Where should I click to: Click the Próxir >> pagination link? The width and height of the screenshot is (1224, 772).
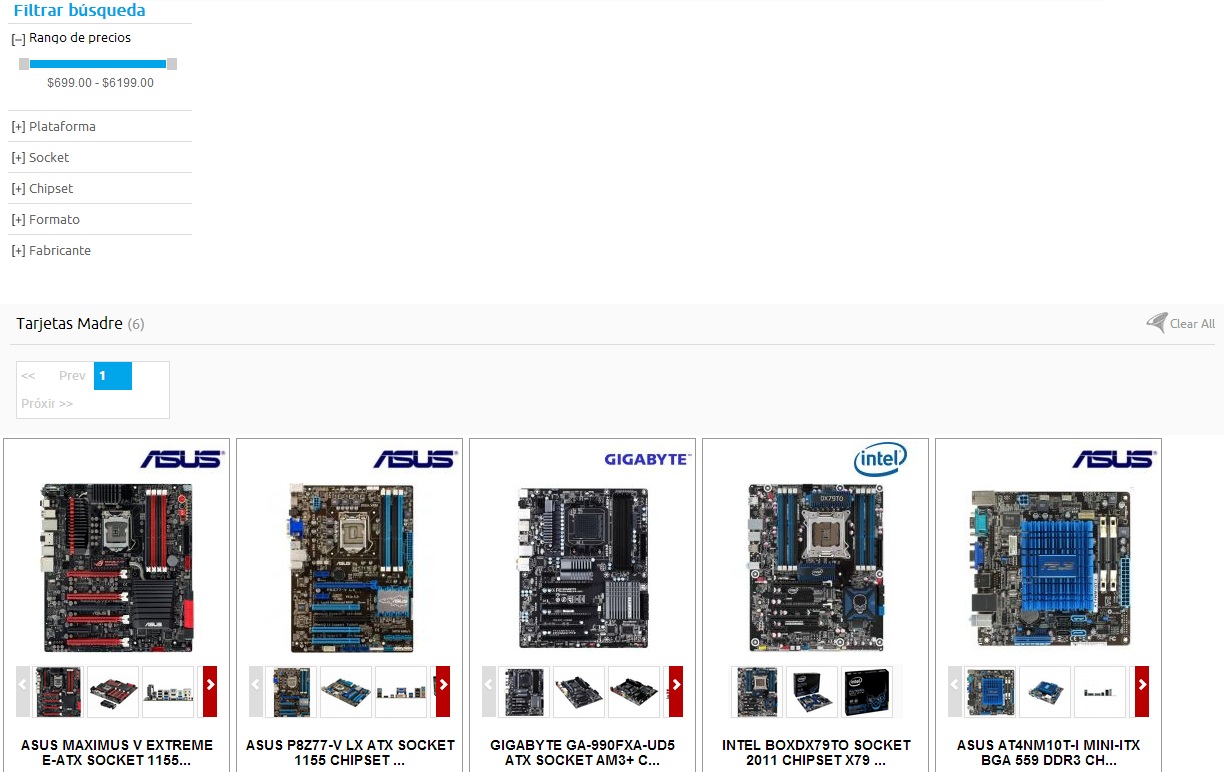(x=47, y=404)
